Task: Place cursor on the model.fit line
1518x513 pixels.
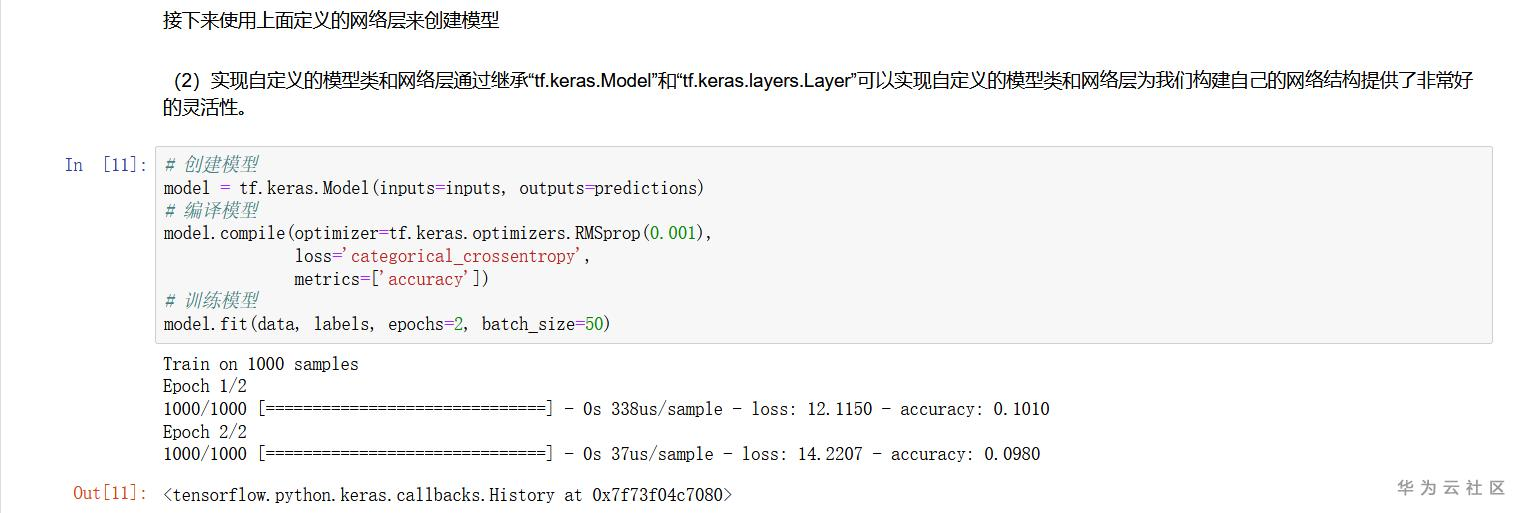Action: point(386,324)
